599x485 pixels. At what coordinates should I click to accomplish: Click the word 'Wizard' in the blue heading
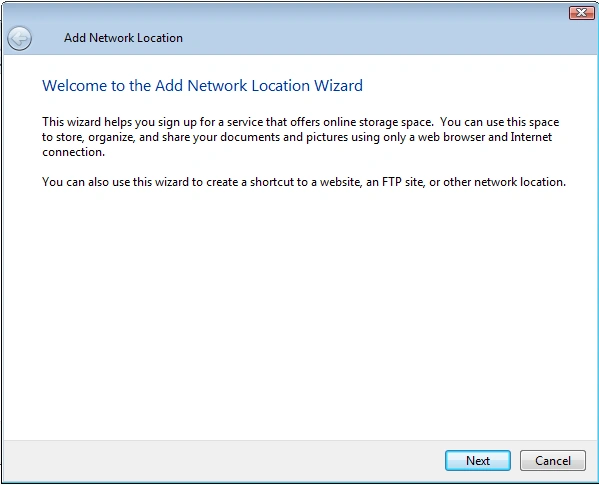338,86
